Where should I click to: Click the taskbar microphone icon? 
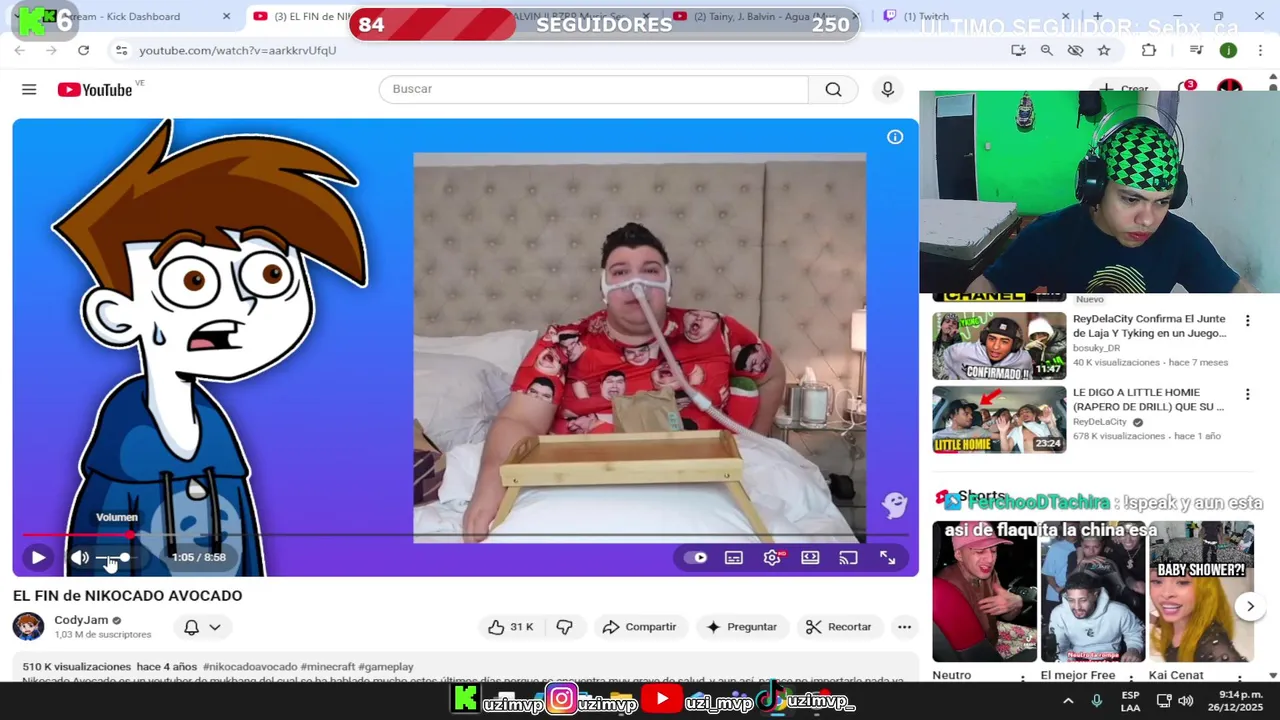tap(1097, 701)
